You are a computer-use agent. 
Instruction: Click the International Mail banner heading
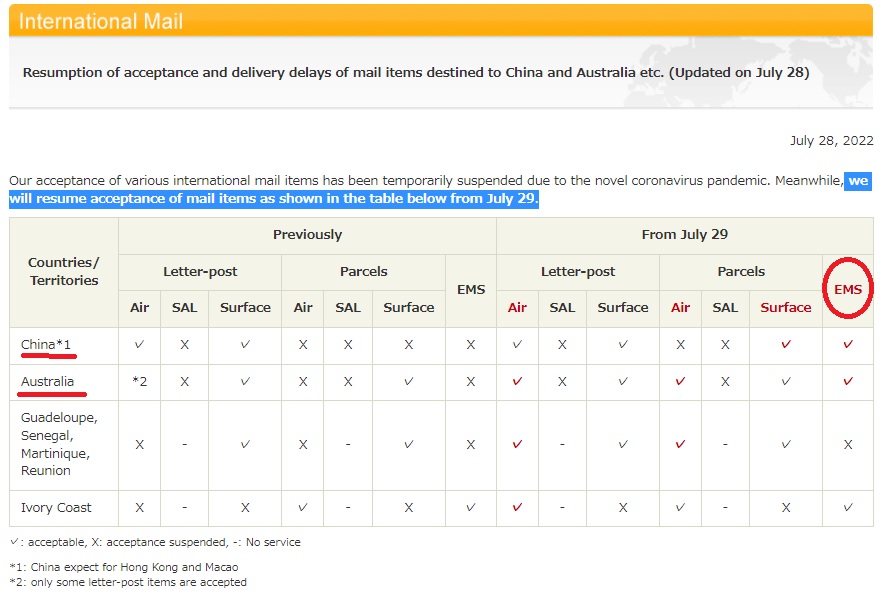[x=102, y=21]
